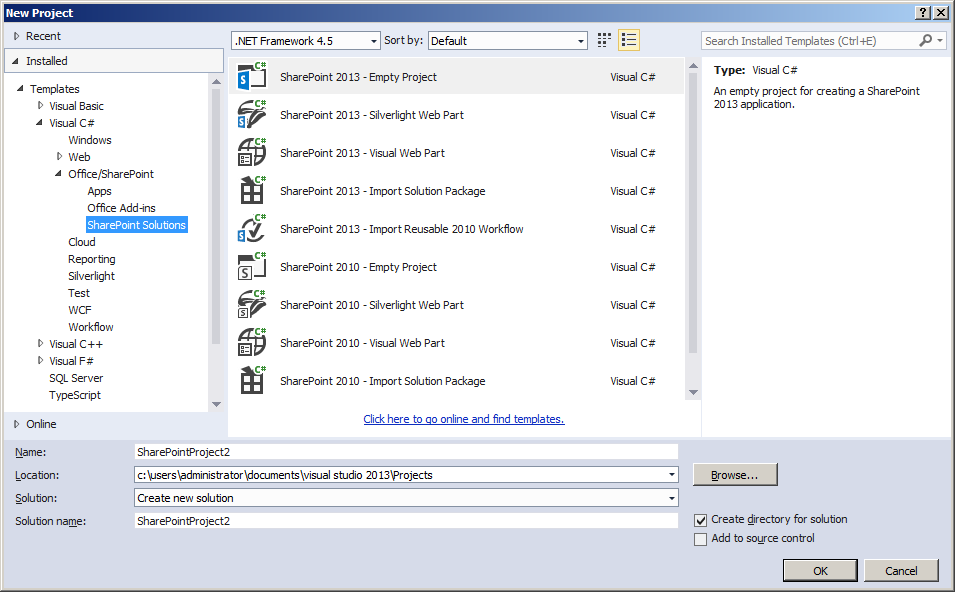Screen dimensions: 955x592
Task: Click SharePoint 2010 Silverlight Web Part icon
Action: [252, 305]
